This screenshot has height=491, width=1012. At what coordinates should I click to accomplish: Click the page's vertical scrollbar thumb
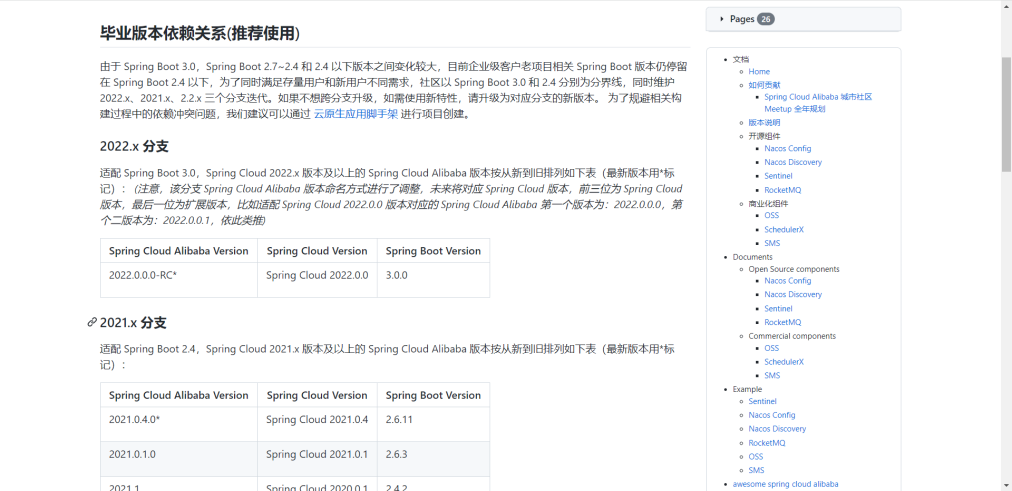pyautogui.click(x=1006, y=114)
